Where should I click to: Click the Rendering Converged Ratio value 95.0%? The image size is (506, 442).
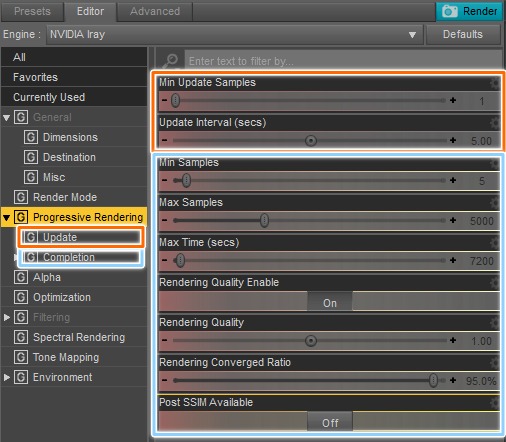point(481,381)
